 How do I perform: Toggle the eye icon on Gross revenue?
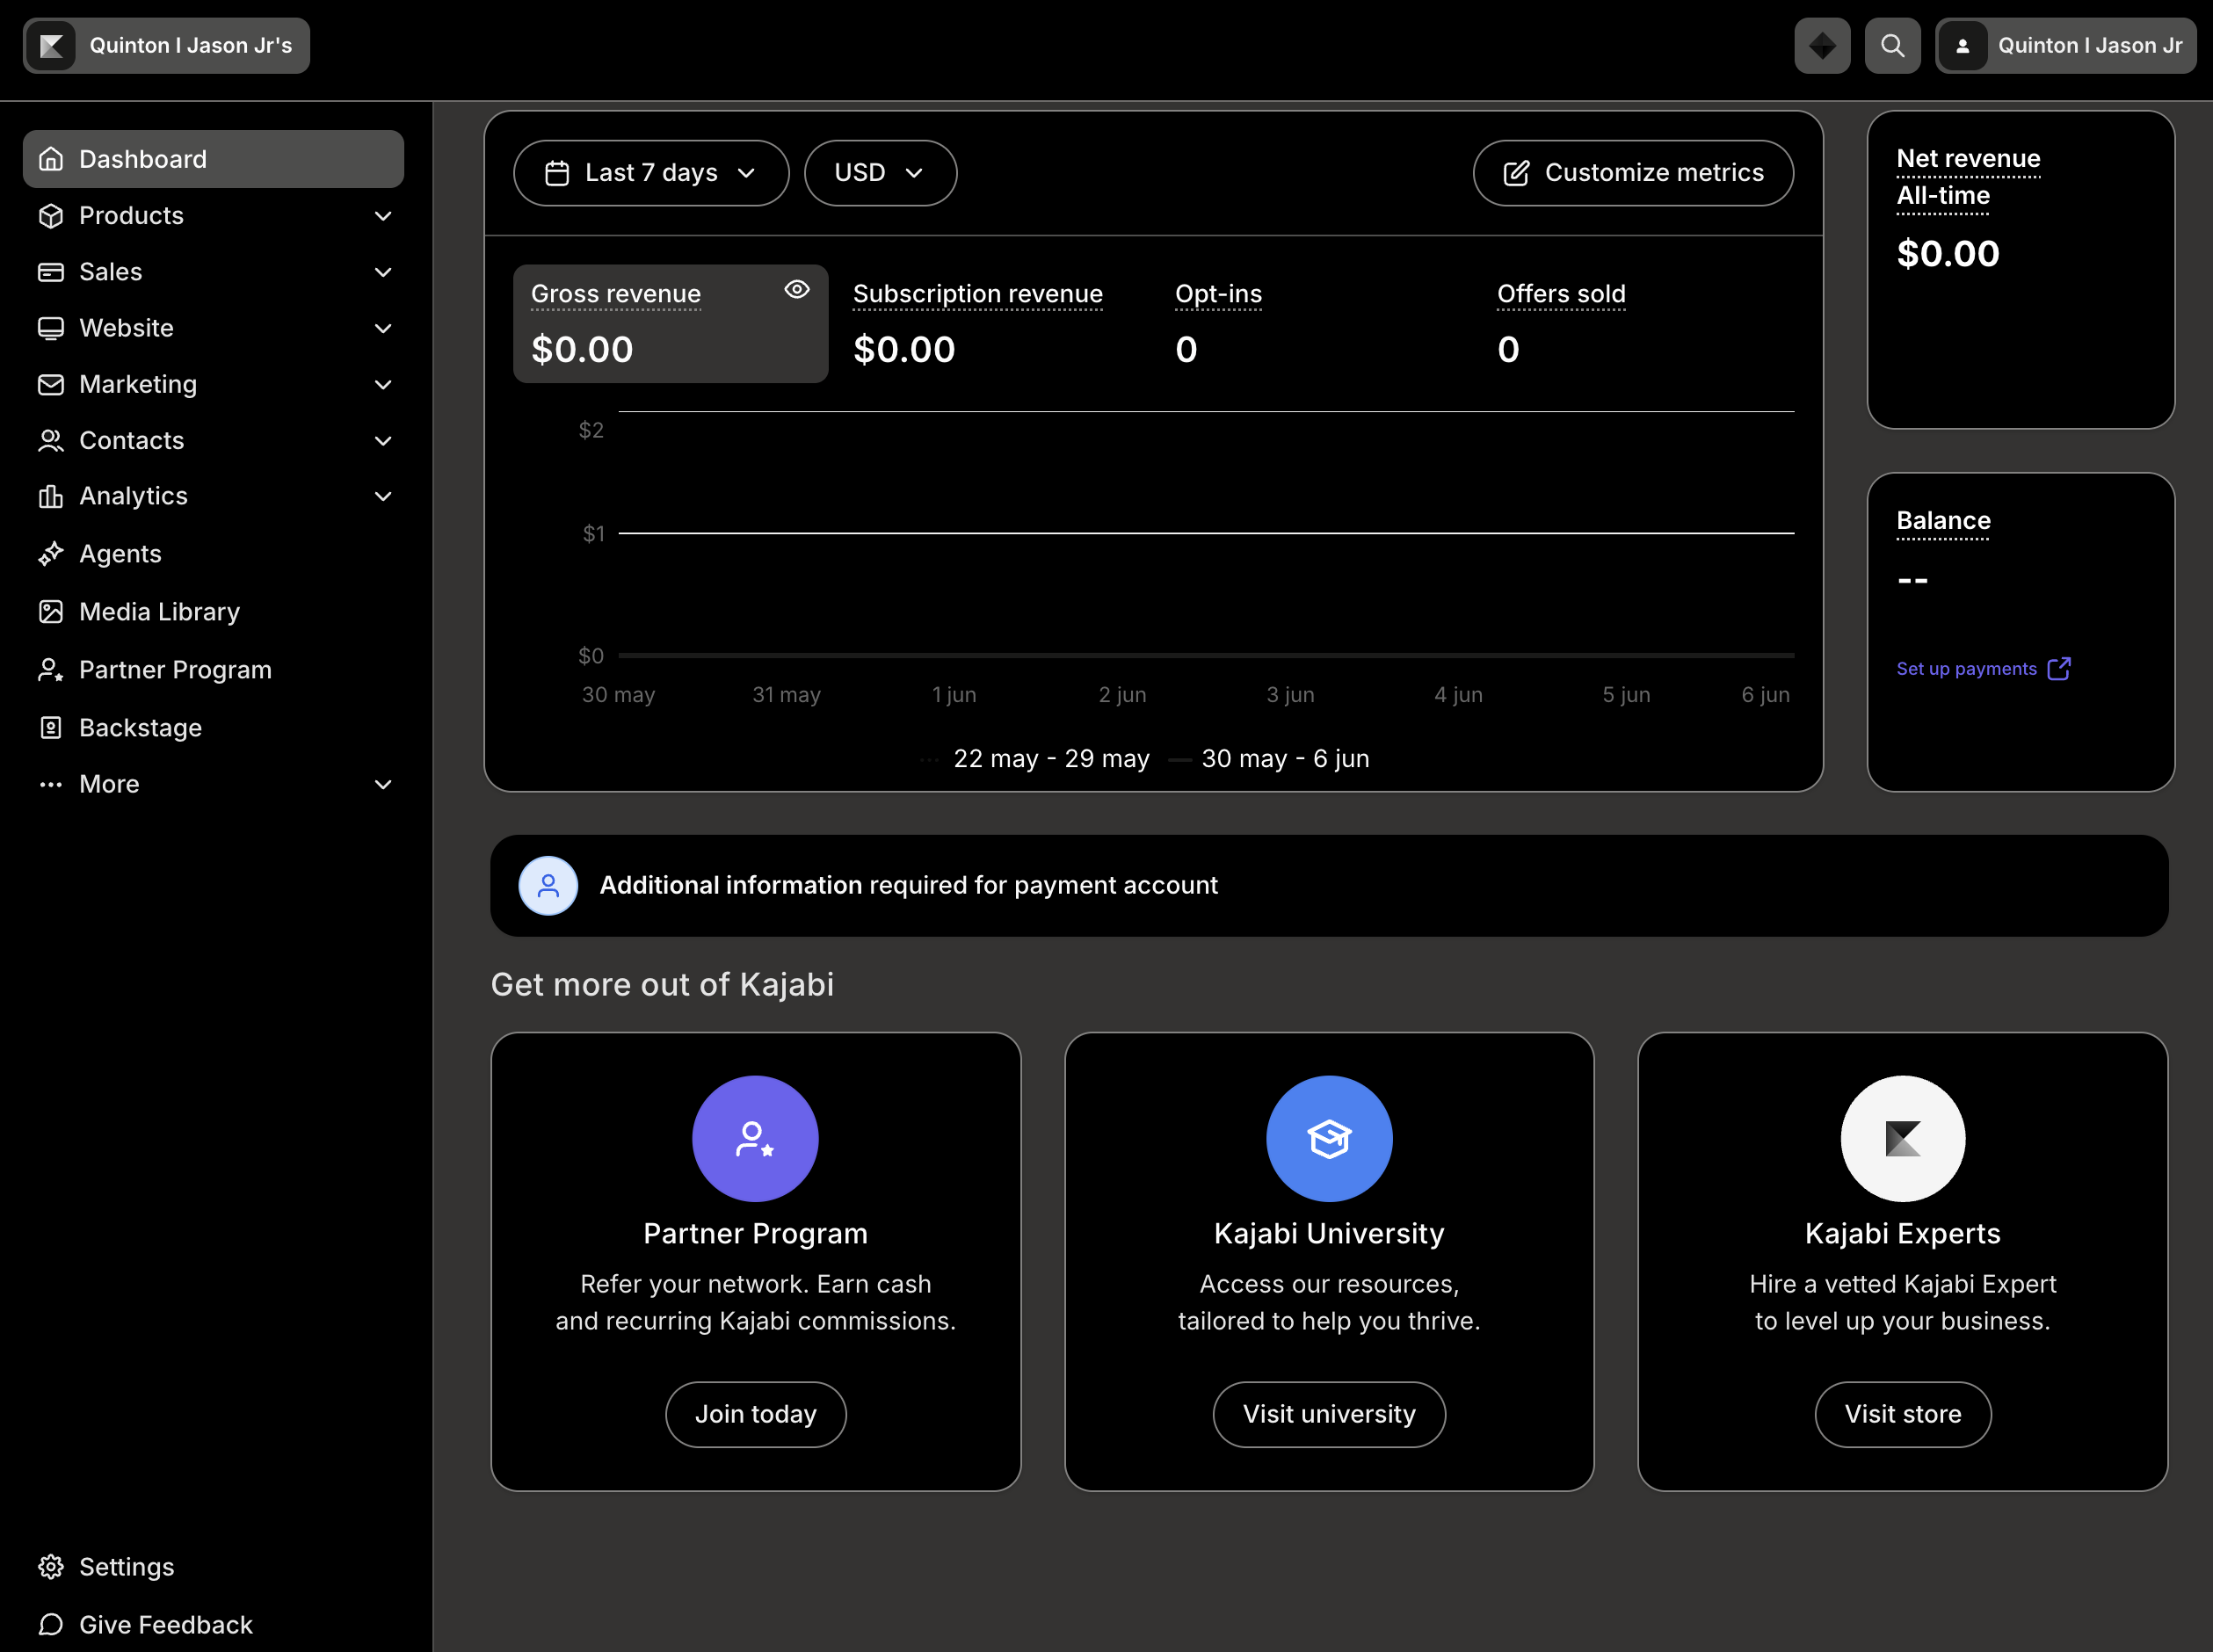coord(796,289)
